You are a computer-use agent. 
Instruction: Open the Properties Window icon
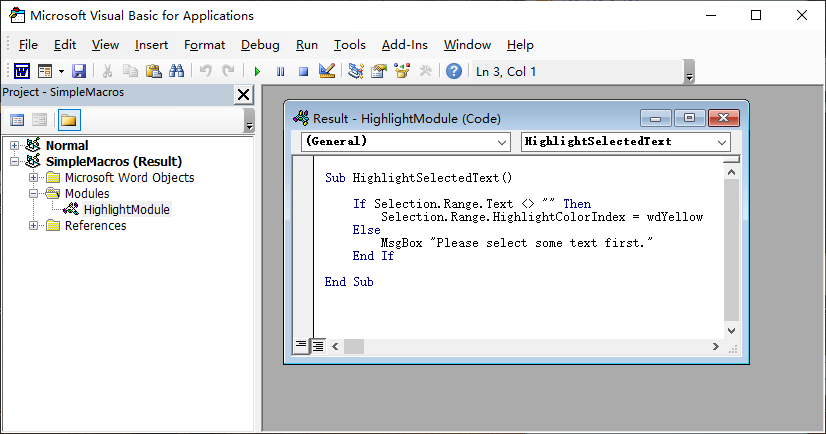[379, 71]
